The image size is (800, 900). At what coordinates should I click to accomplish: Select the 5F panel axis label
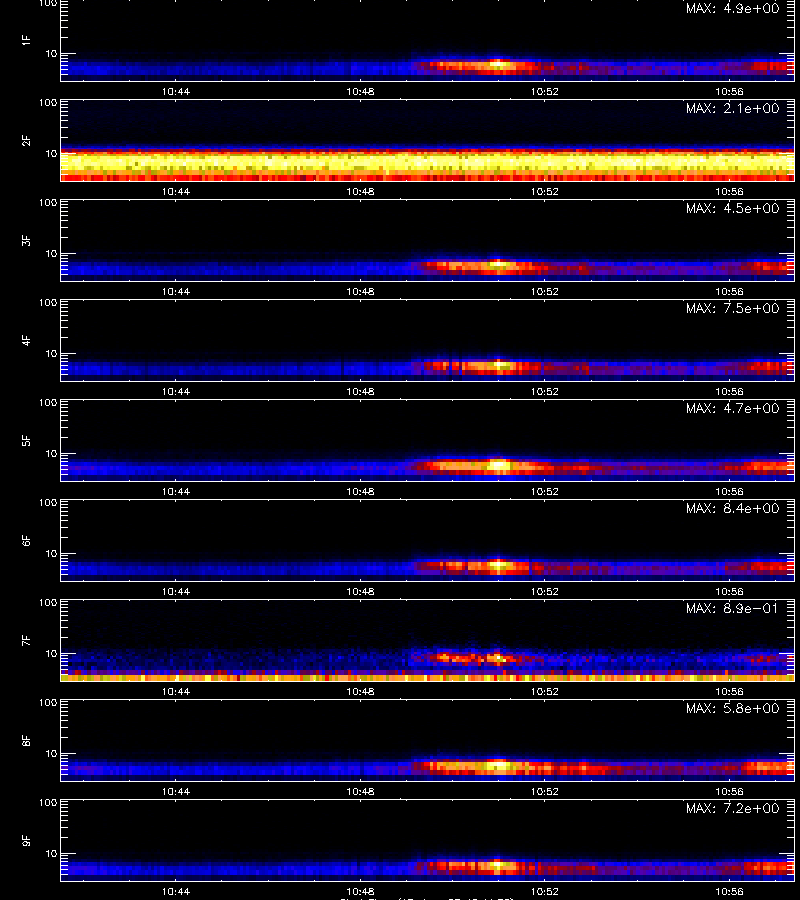coord(26,440)
